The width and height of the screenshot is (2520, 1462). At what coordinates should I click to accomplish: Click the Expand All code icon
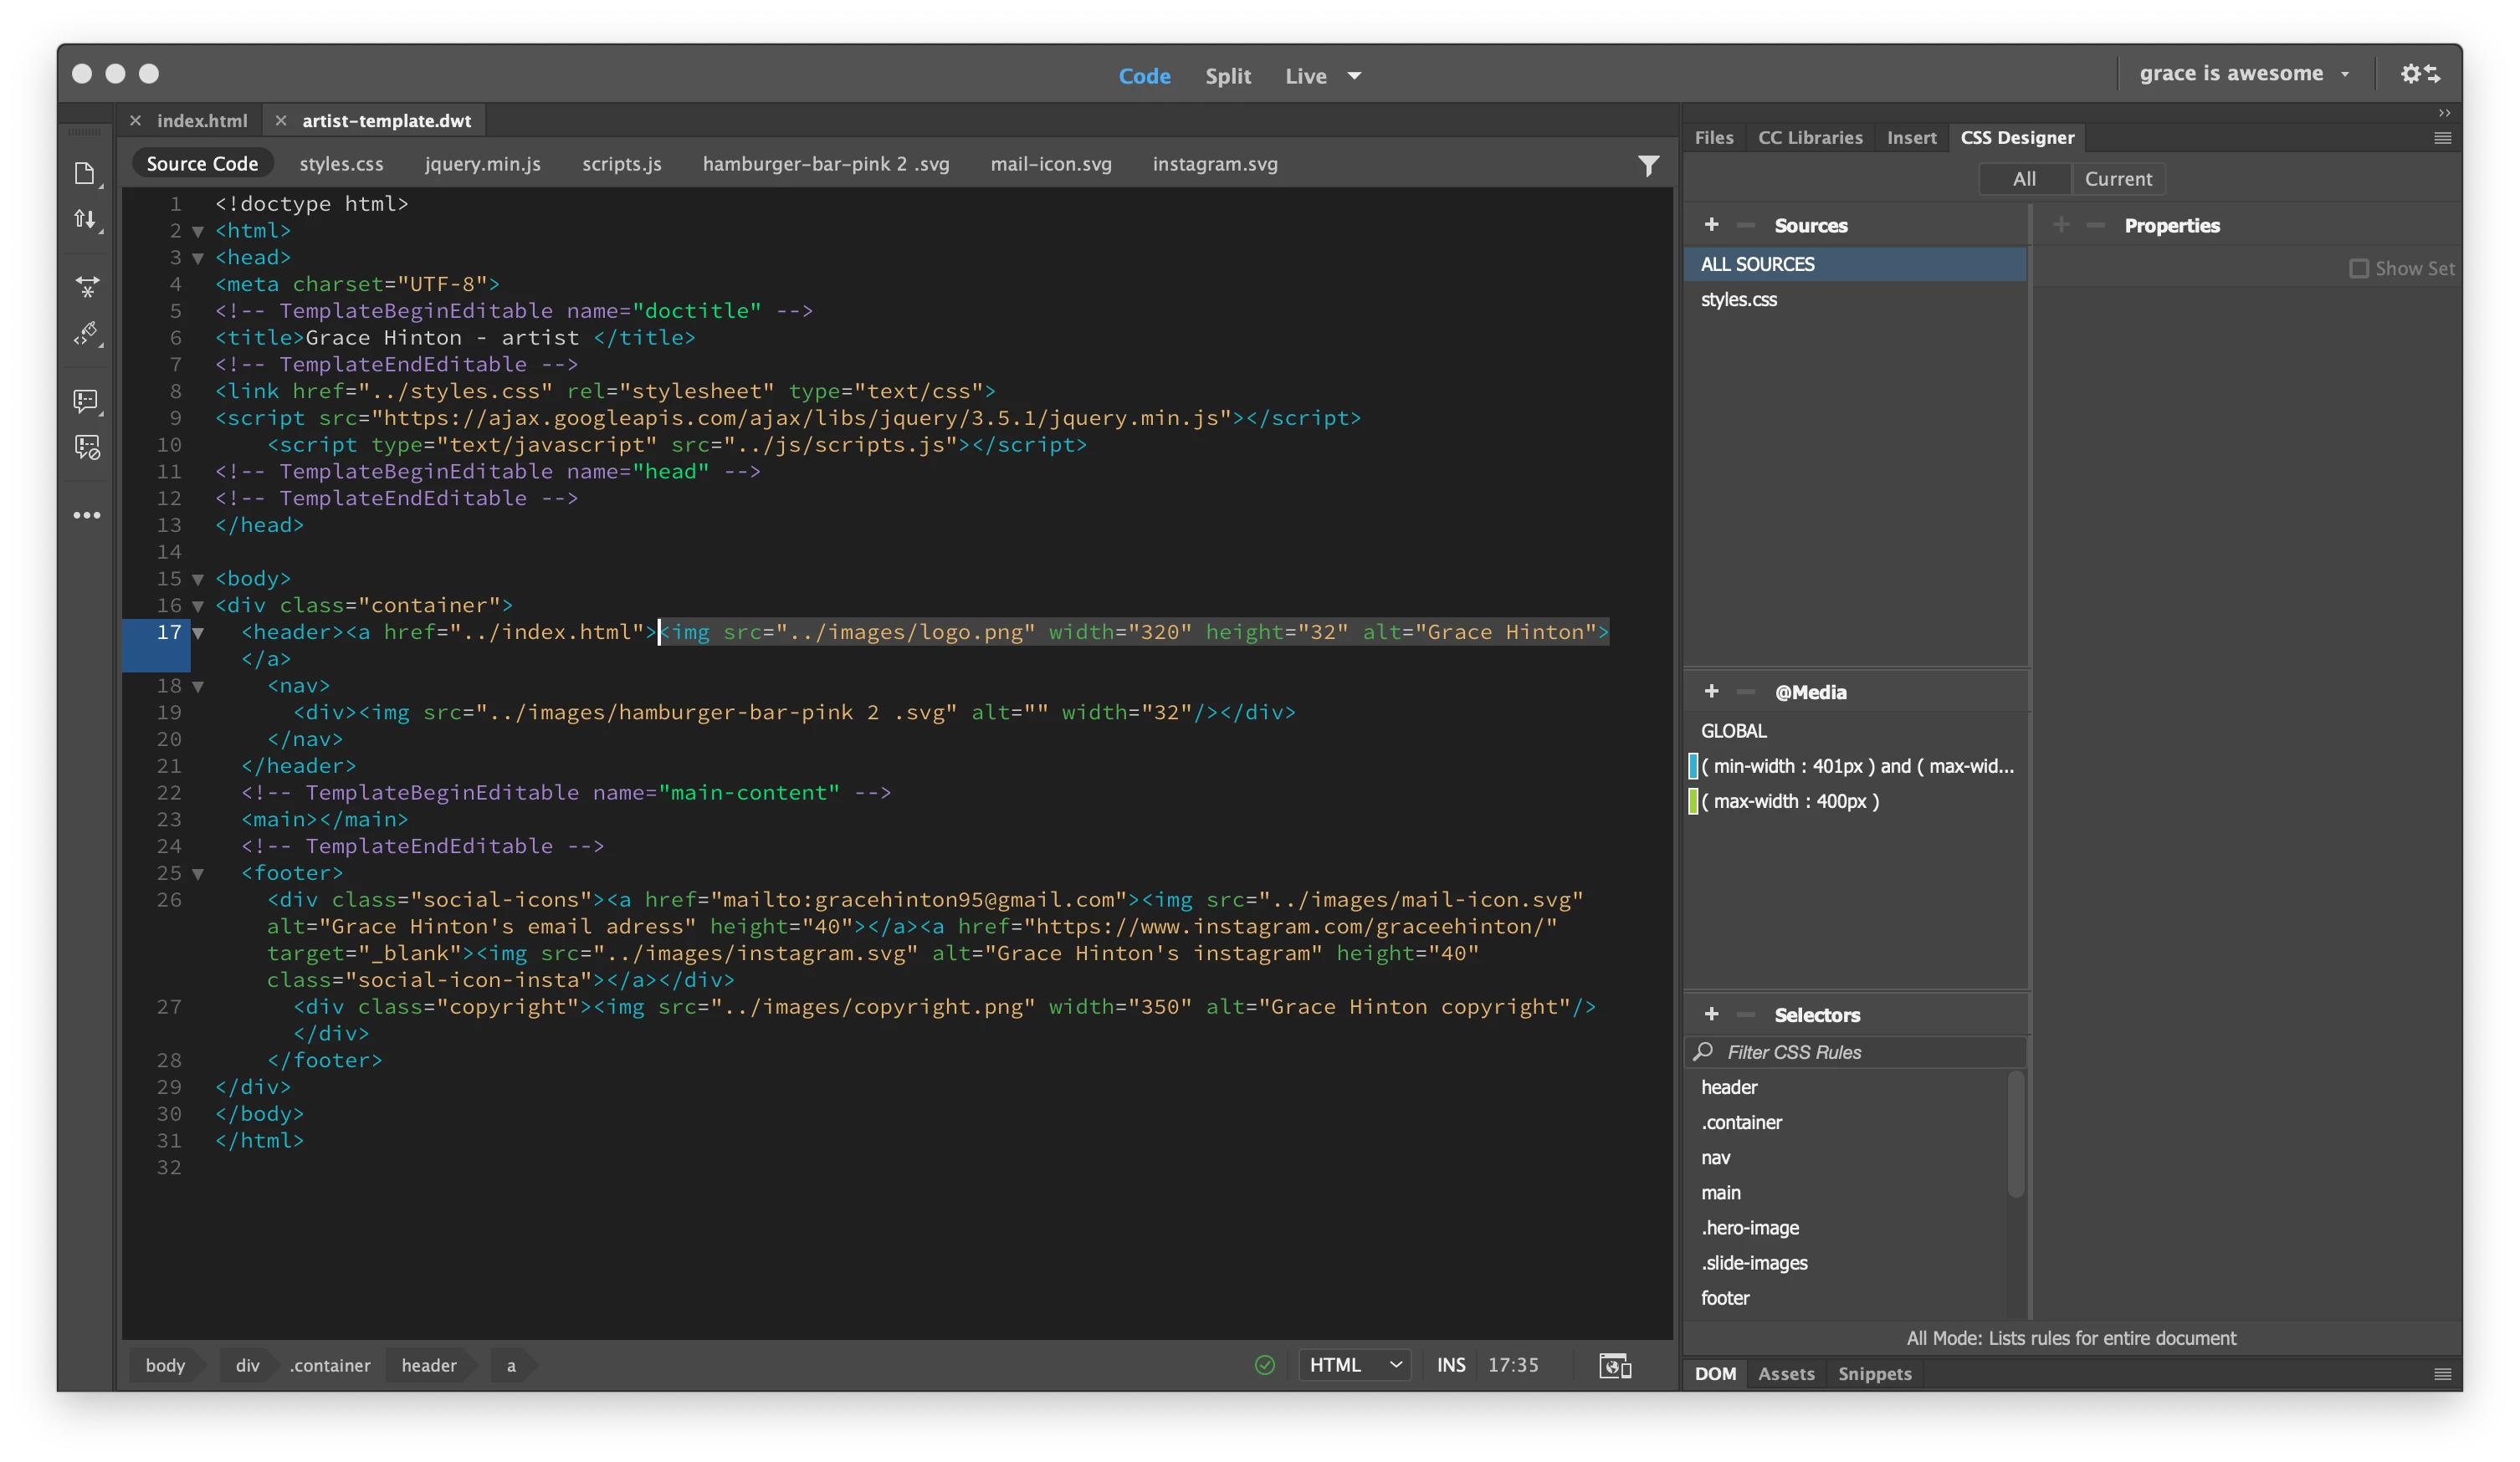(x=87, y=287)
